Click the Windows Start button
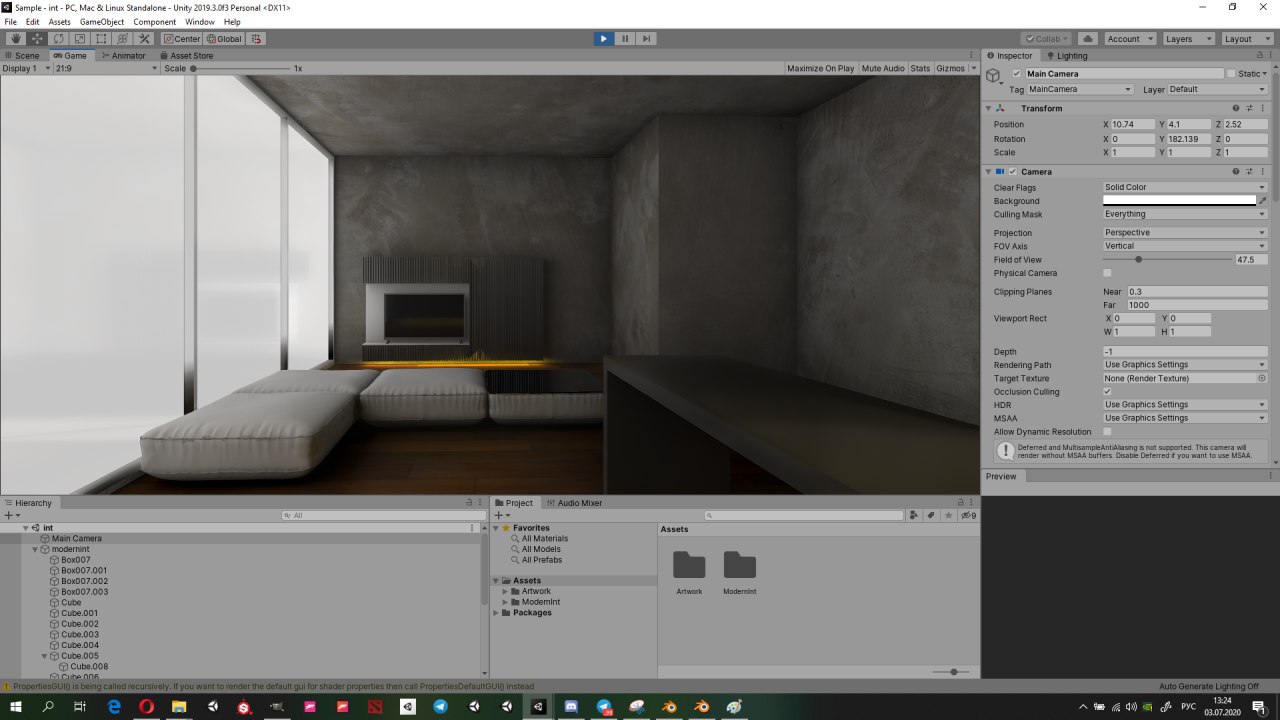1280x720 pixels. click(x=15, y=707)
